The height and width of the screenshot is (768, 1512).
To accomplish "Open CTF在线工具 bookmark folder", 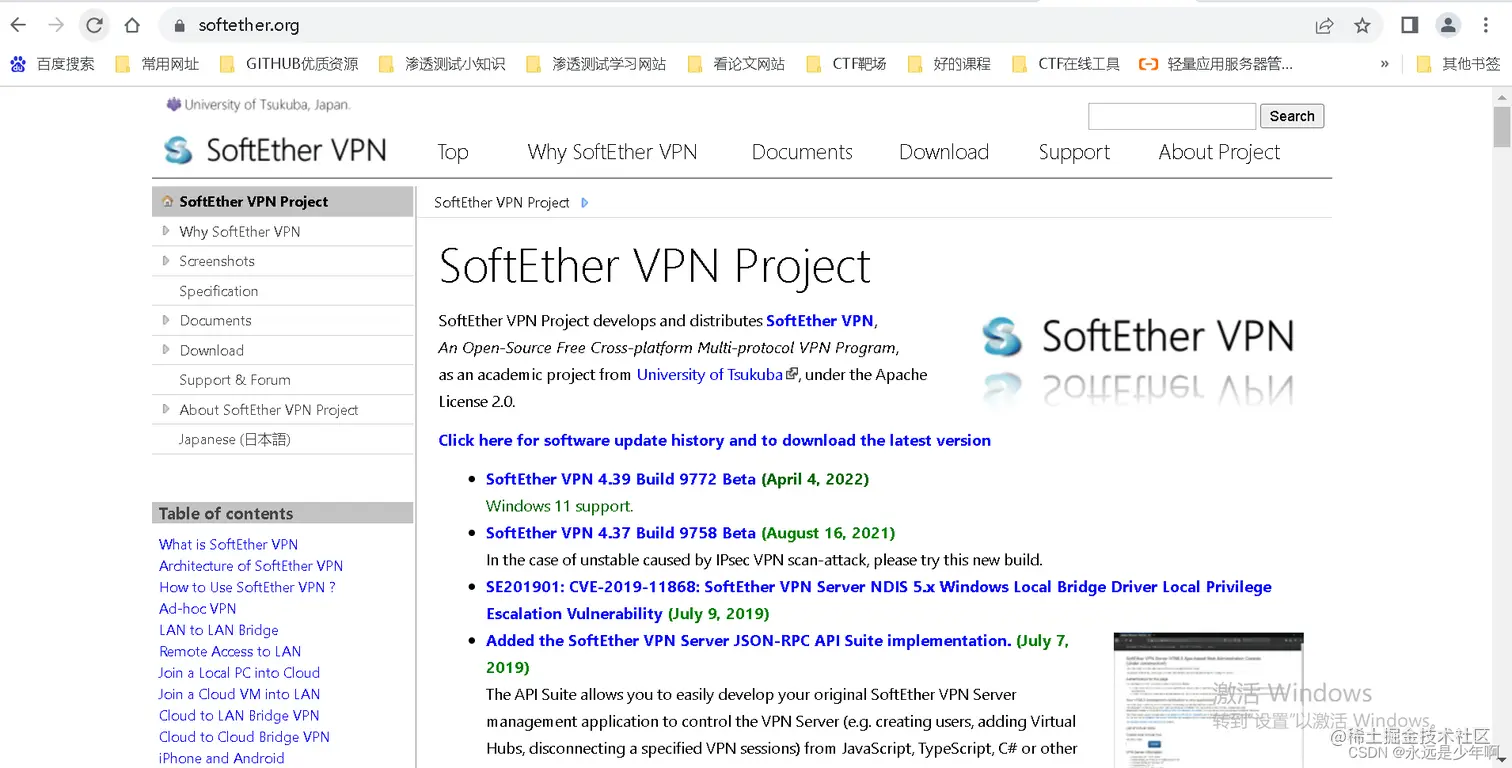I will (x=1066, y=64).
